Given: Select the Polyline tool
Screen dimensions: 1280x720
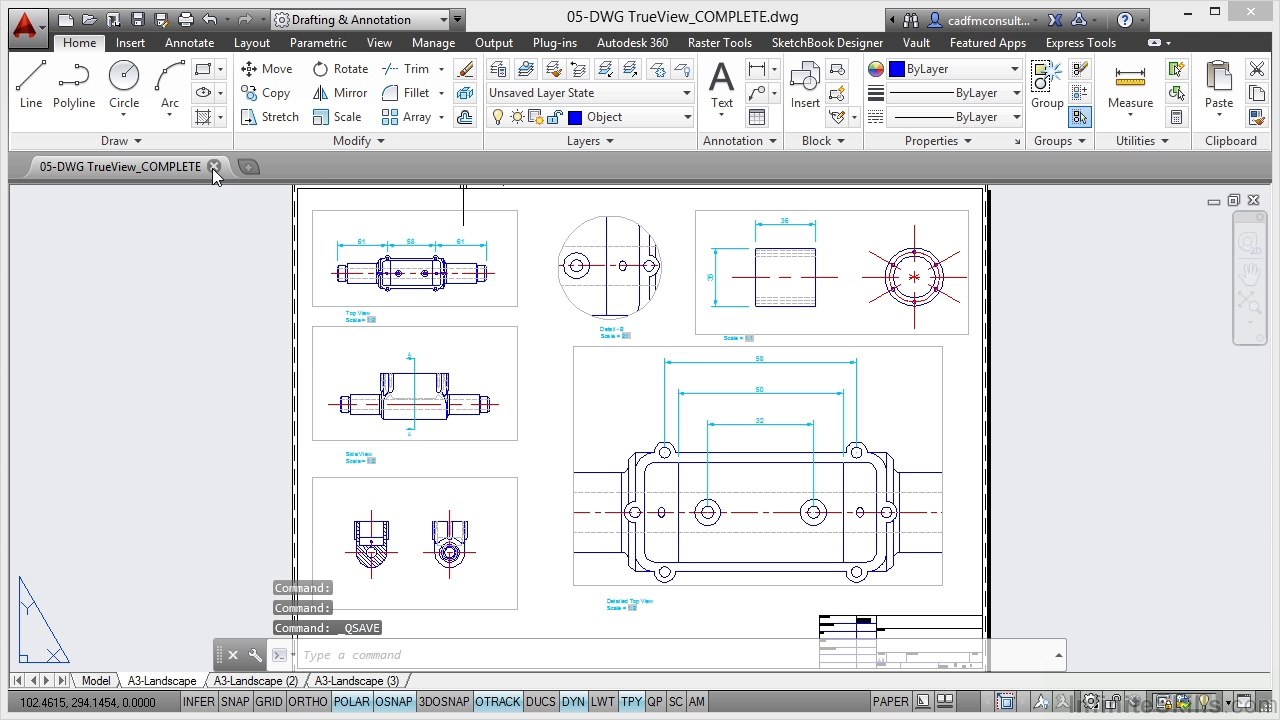Looking at the screenshot, I should pos(74,84).
